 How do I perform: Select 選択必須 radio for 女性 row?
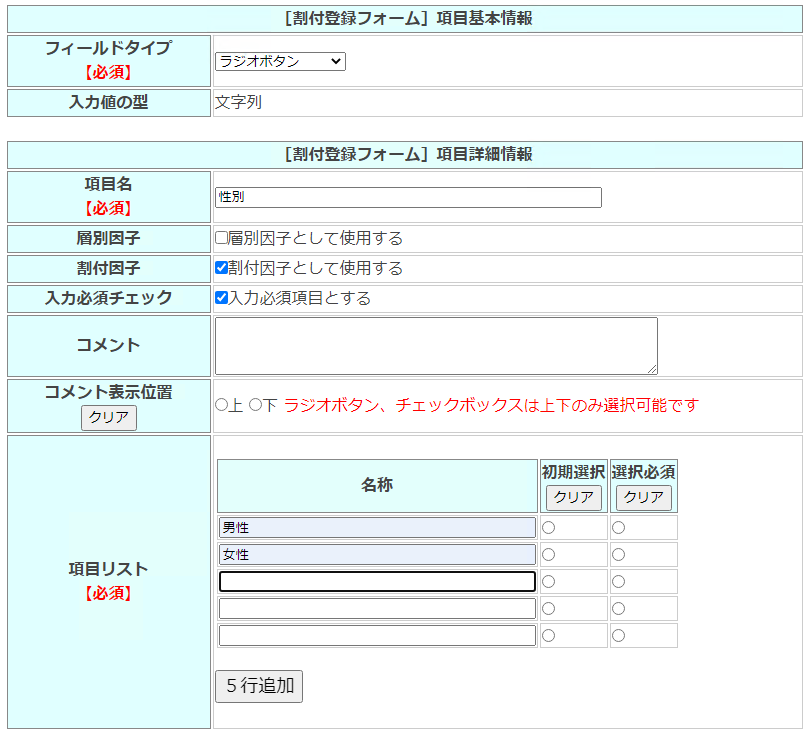pyautogui.click(x=619, y=555)
